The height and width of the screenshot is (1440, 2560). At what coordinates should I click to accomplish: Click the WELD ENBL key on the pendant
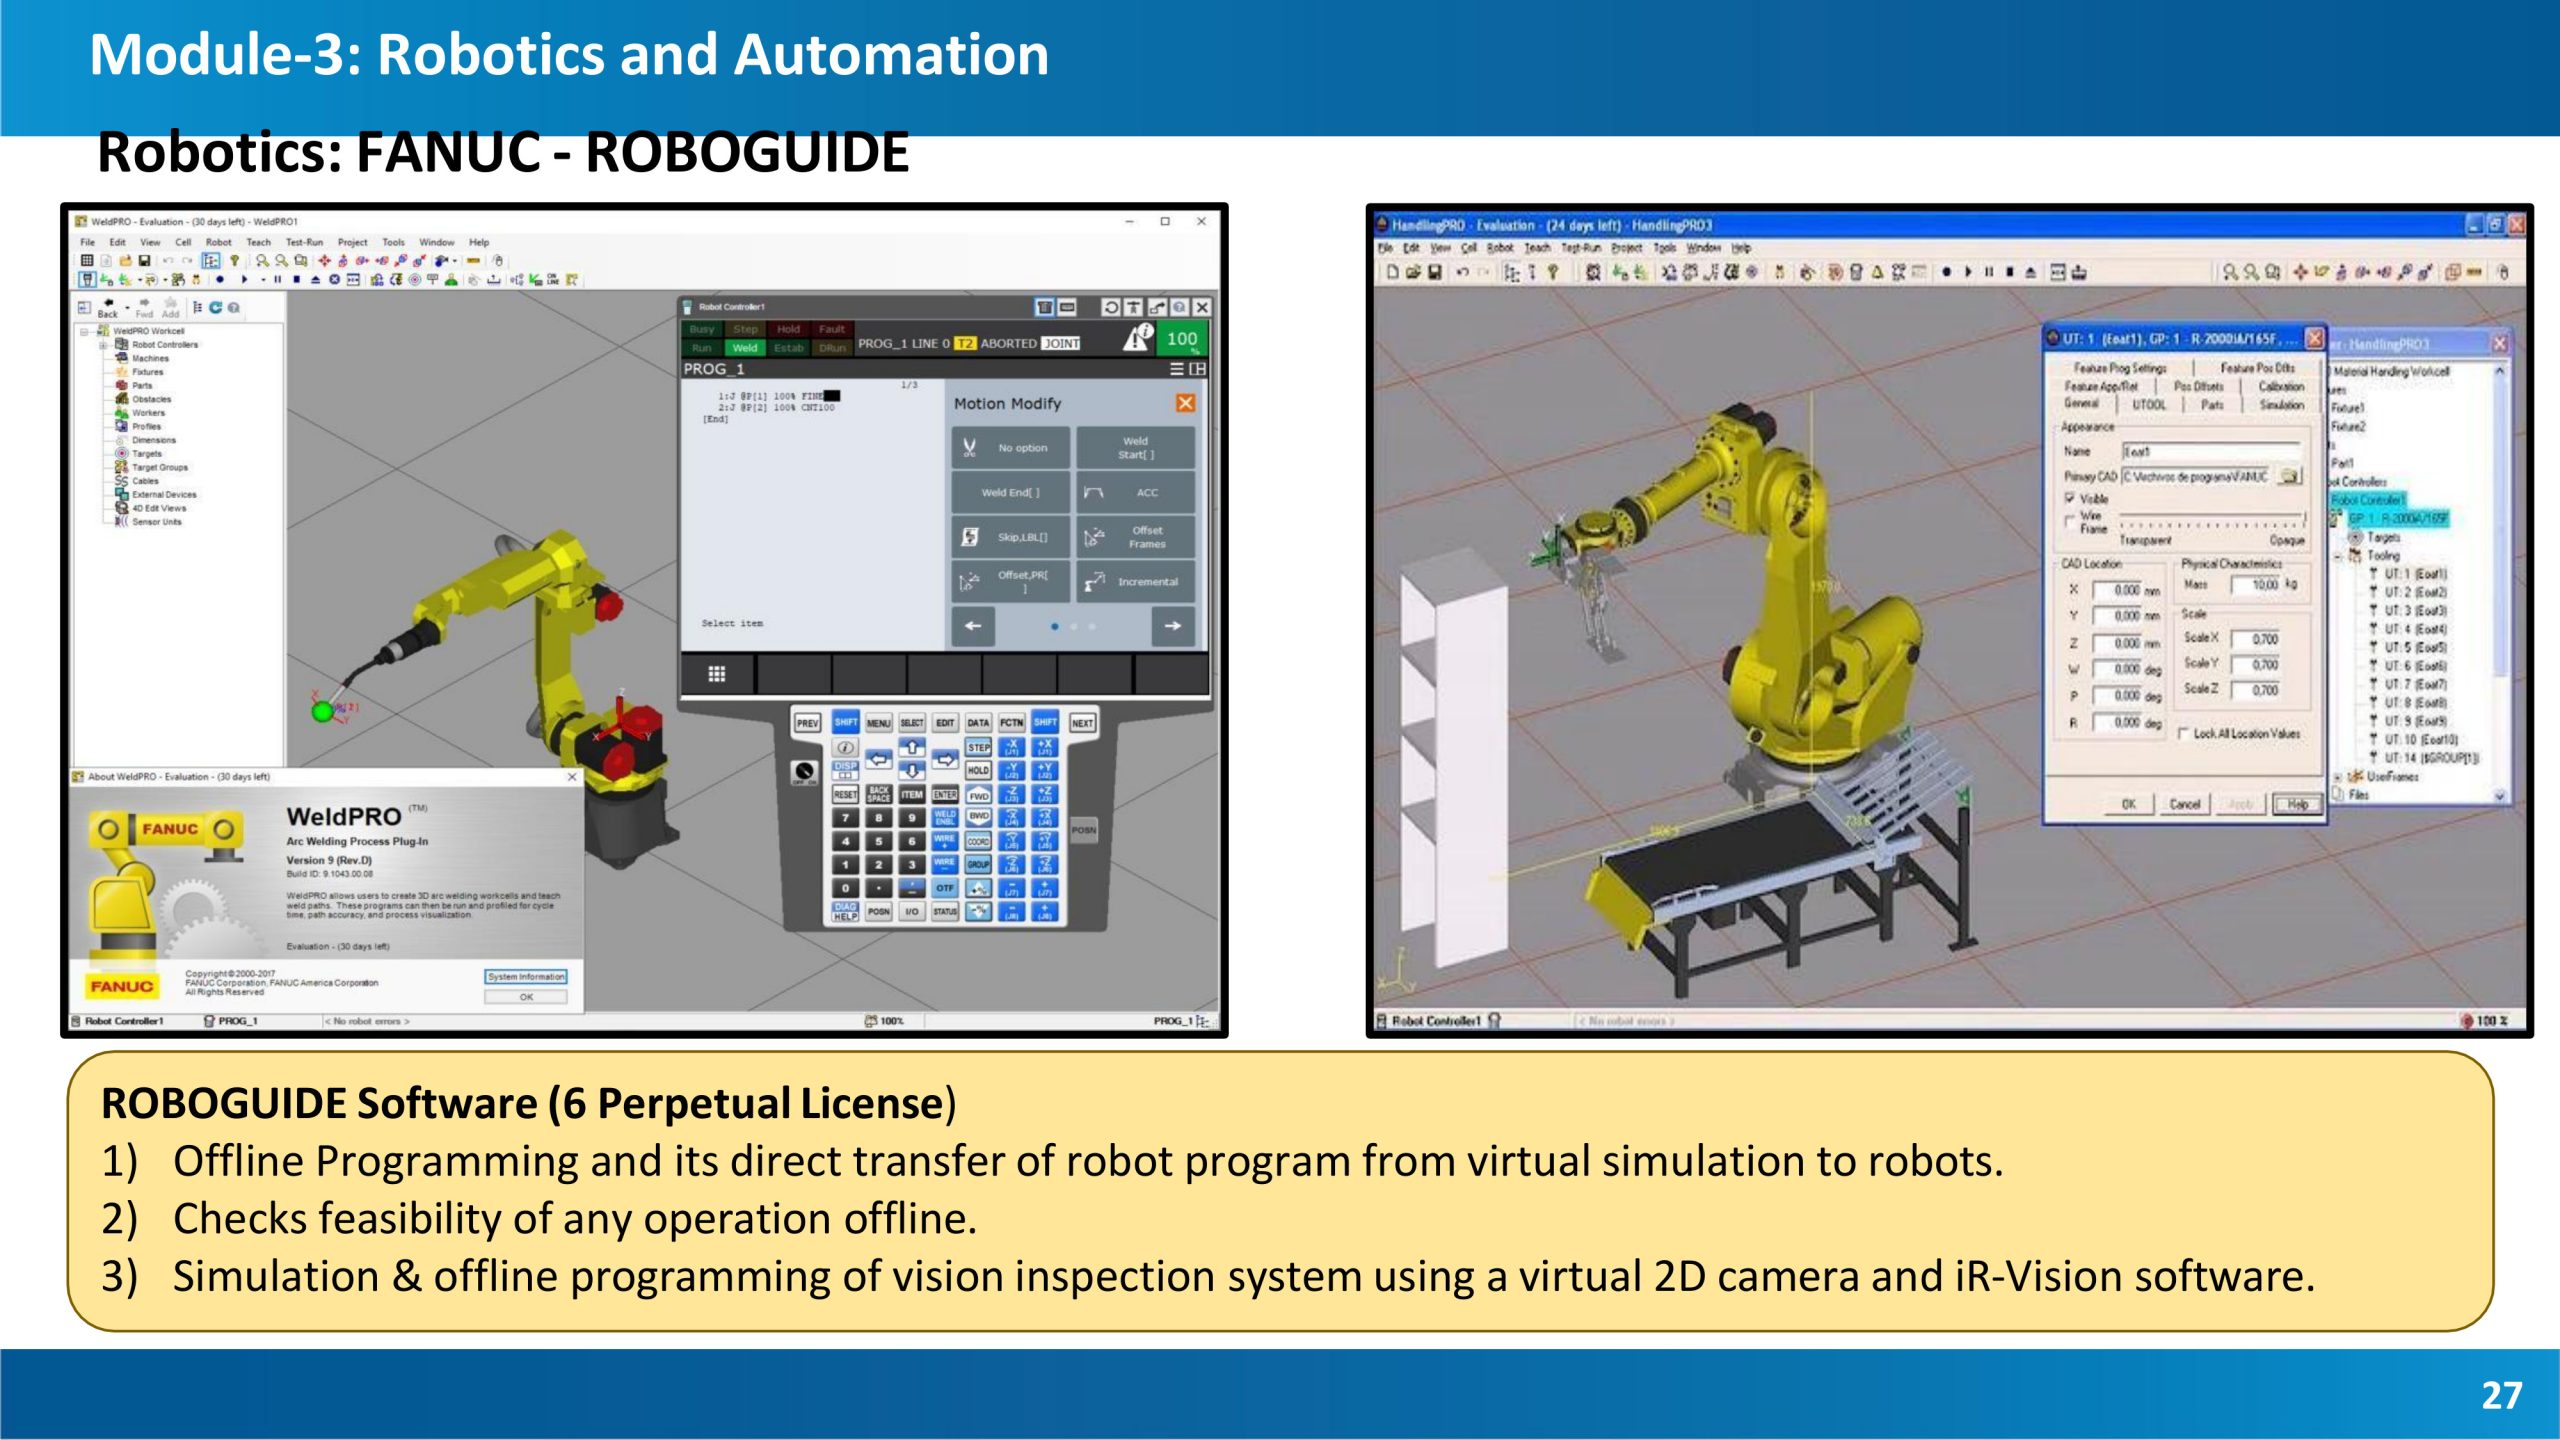[x=944, y=817]
